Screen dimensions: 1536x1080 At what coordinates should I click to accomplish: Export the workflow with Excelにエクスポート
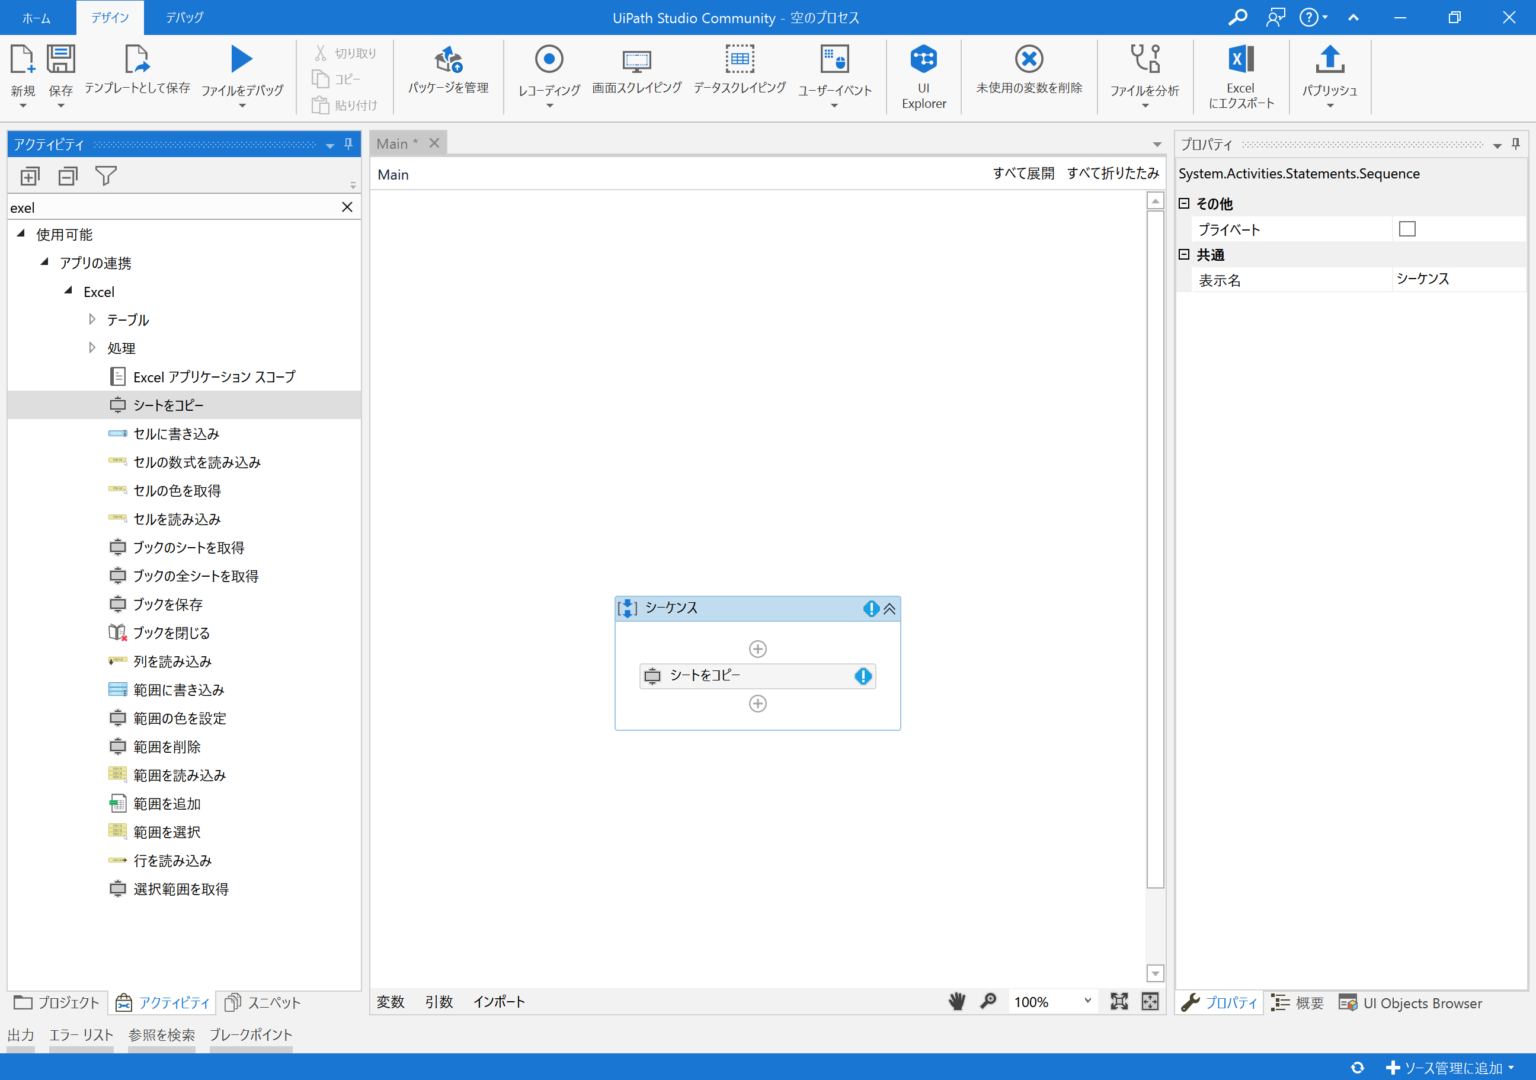(x=1241, y=75)
